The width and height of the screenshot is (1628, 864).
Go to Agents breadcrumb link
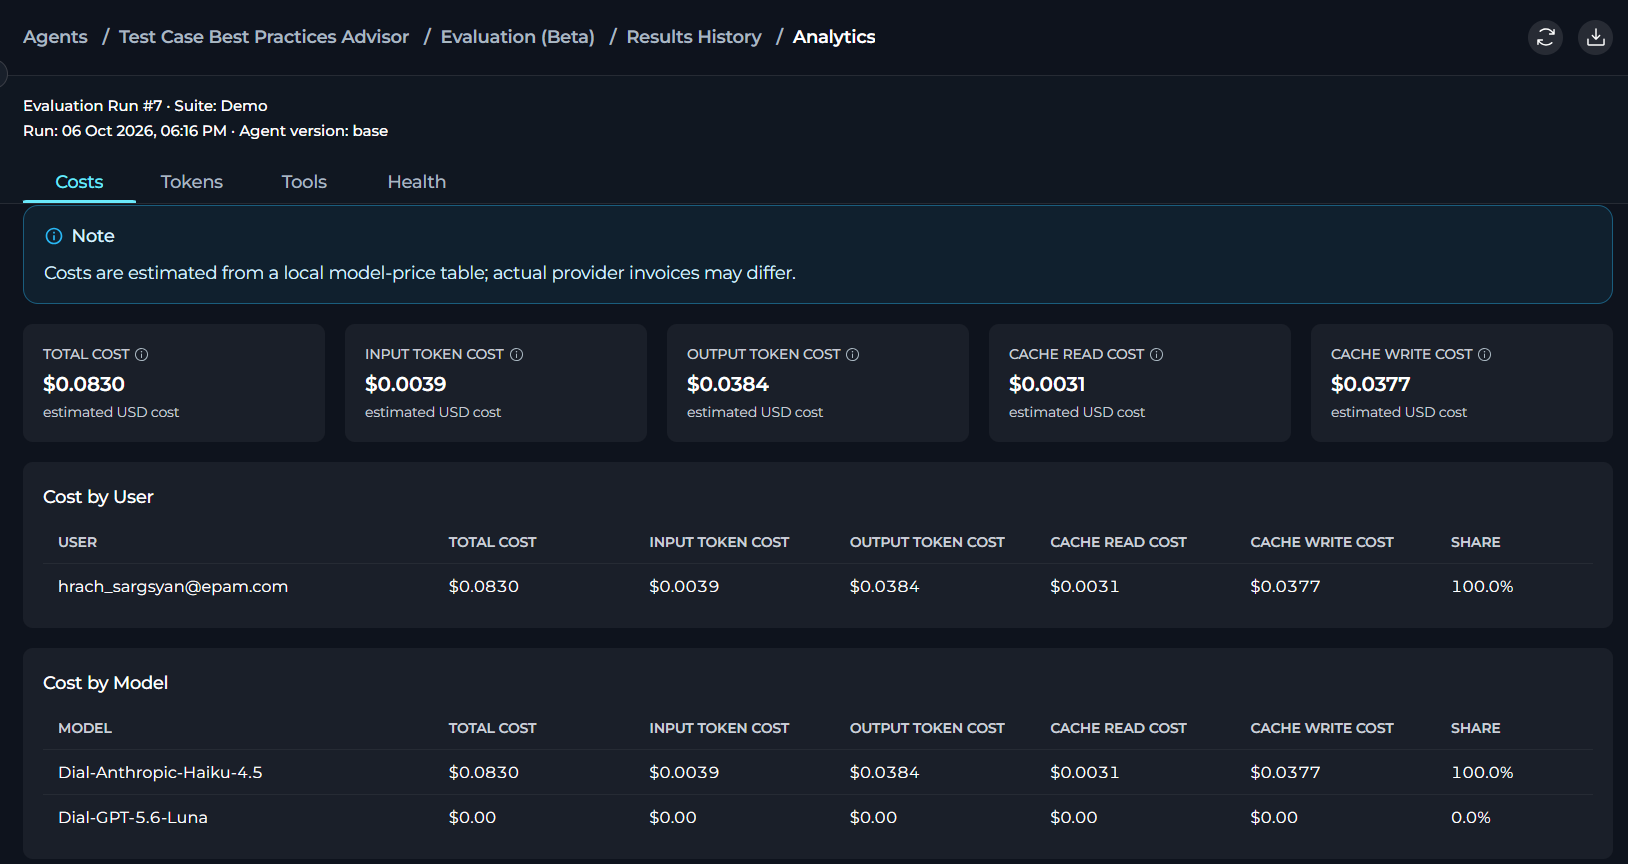55,37
